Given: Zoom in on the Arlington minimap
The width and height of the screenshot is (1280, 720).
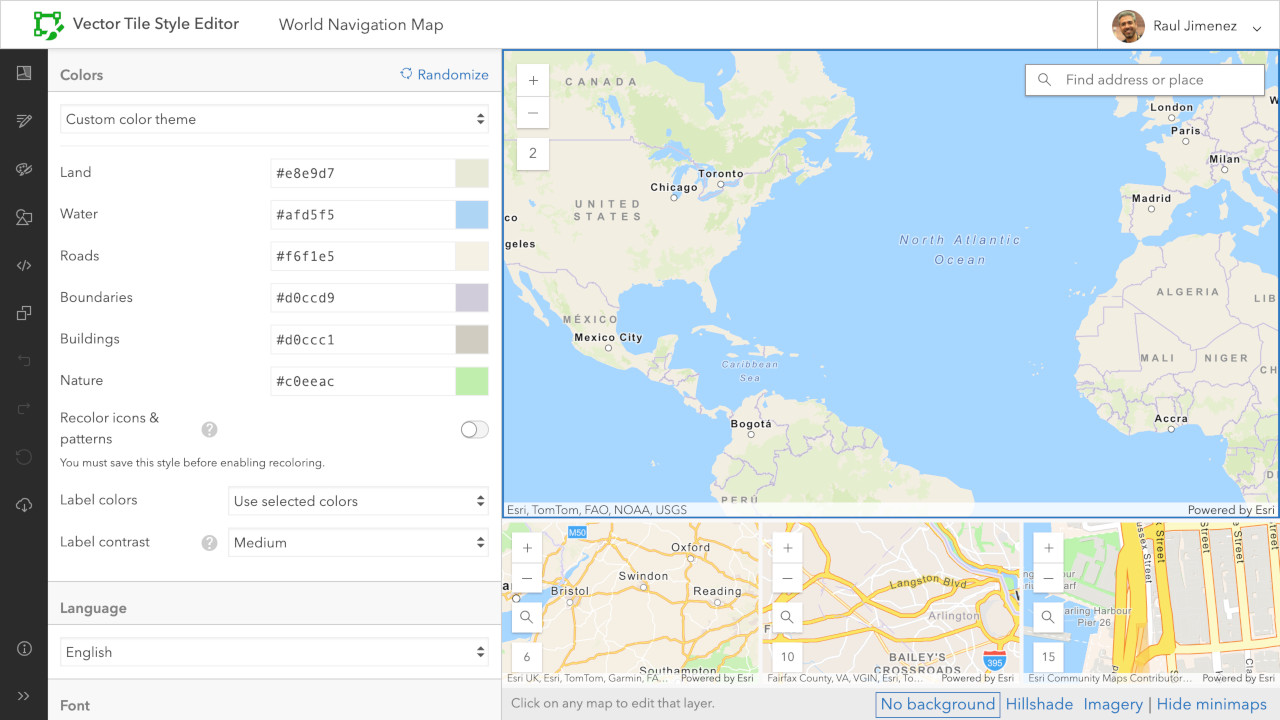Looking at the screenshot, I should coord(787,548).
